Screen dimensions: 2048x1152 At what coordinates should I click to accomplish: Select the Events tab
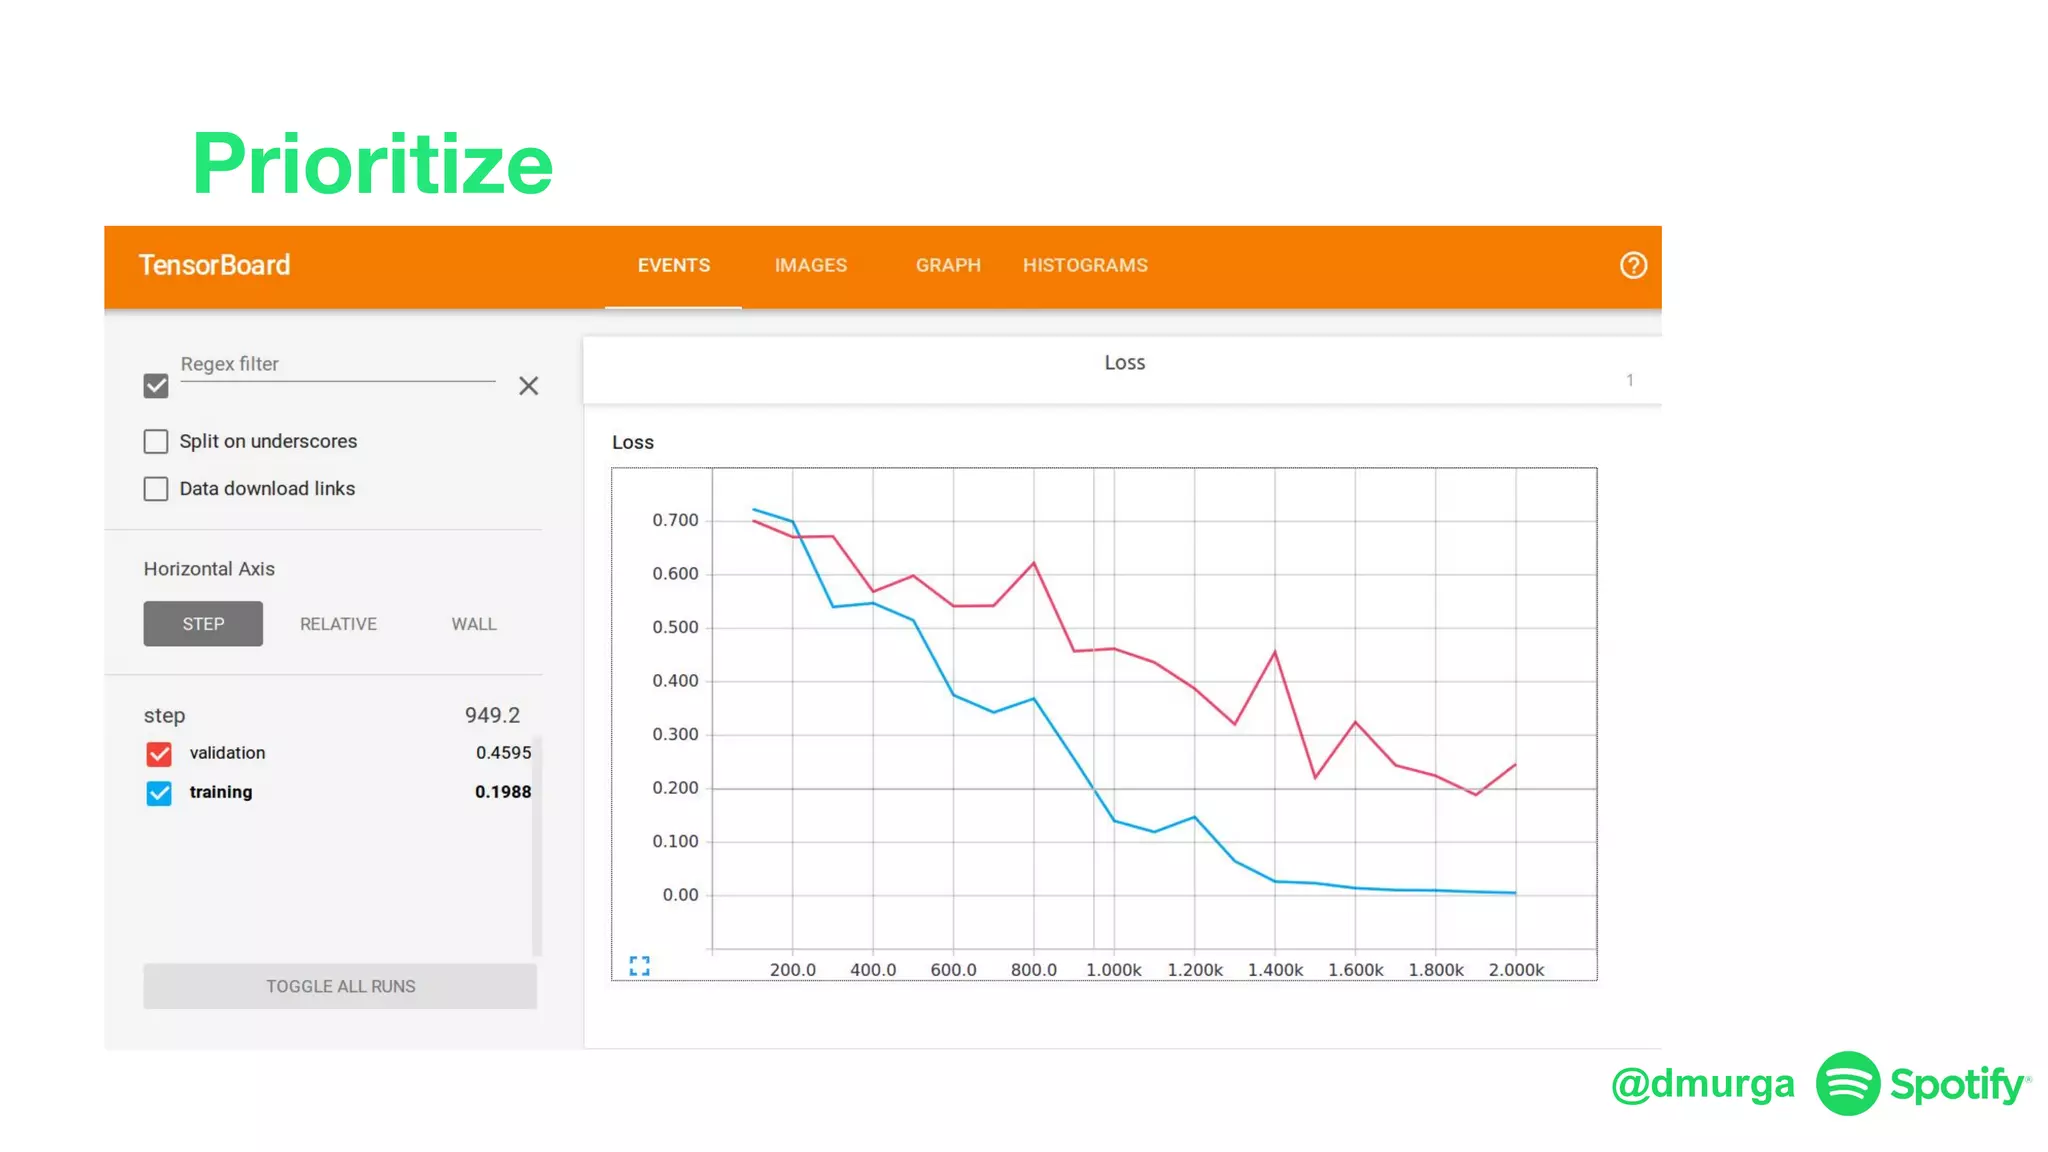pos(673,266)
